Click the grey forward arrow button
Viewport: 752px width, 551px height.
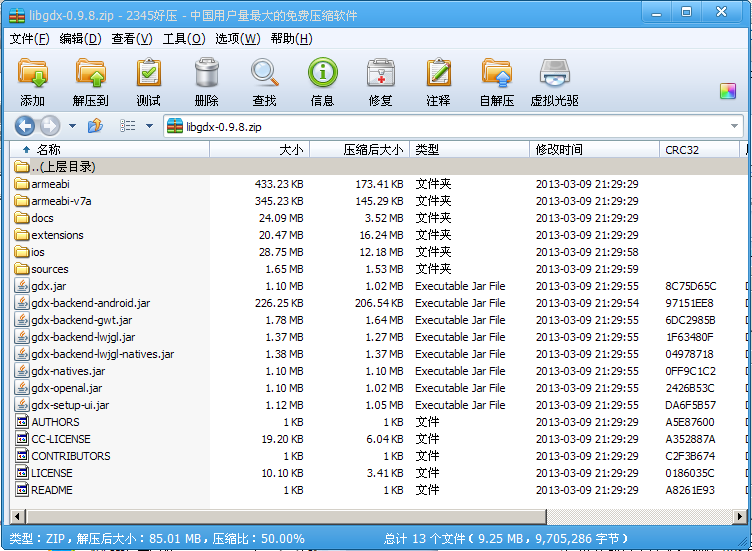coord(50,126)
